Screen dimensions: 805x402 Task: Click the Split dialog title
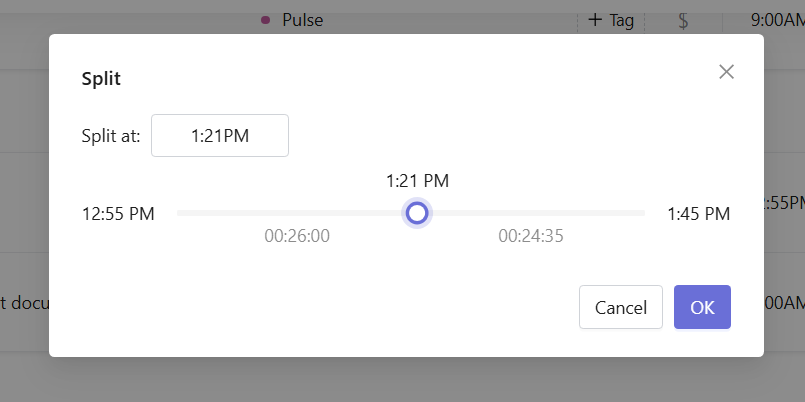tap(101, 79)
